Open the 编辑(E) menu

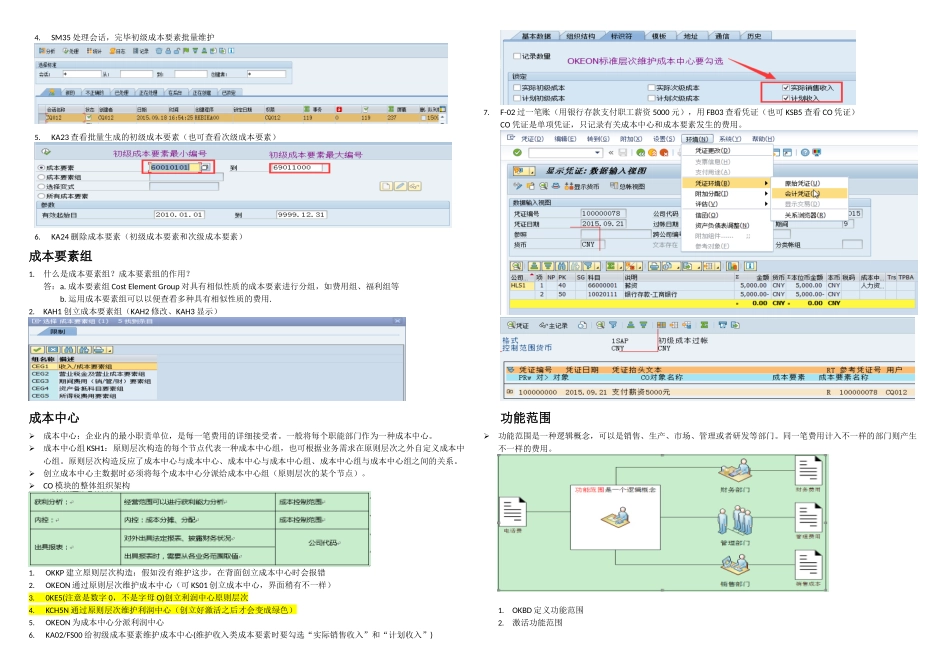click(x=565, y=139)
